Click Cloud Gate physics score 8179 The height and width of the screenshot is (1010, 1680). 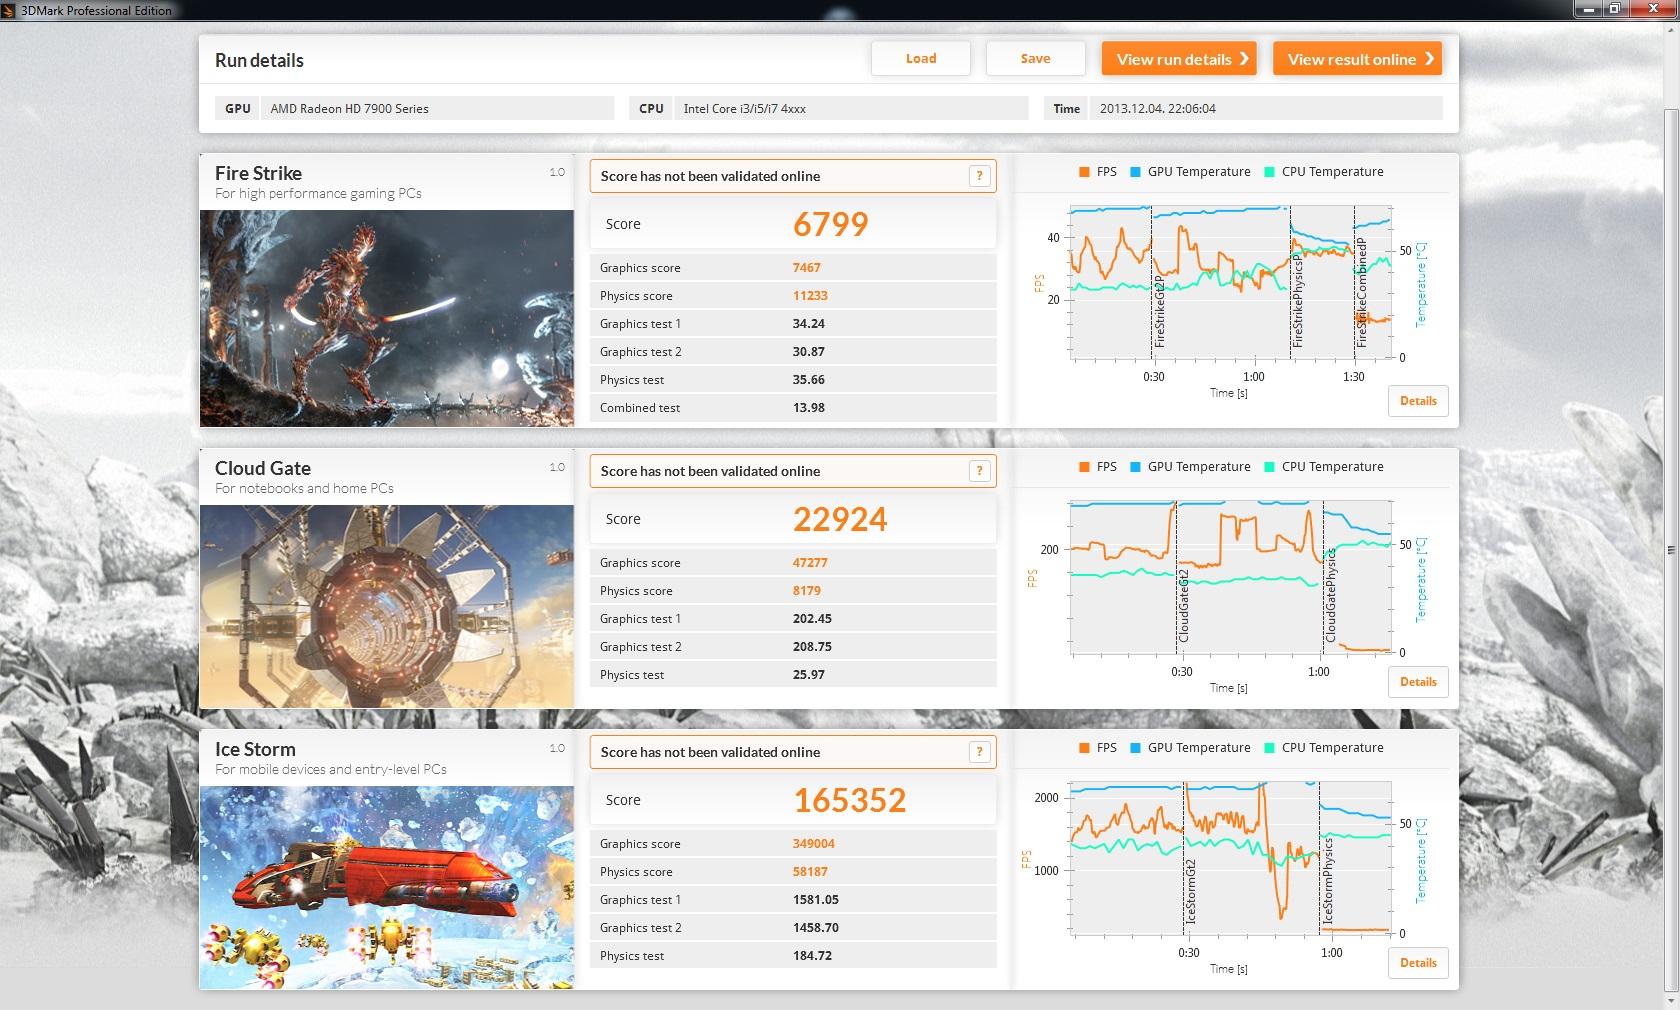coord(806,591)
